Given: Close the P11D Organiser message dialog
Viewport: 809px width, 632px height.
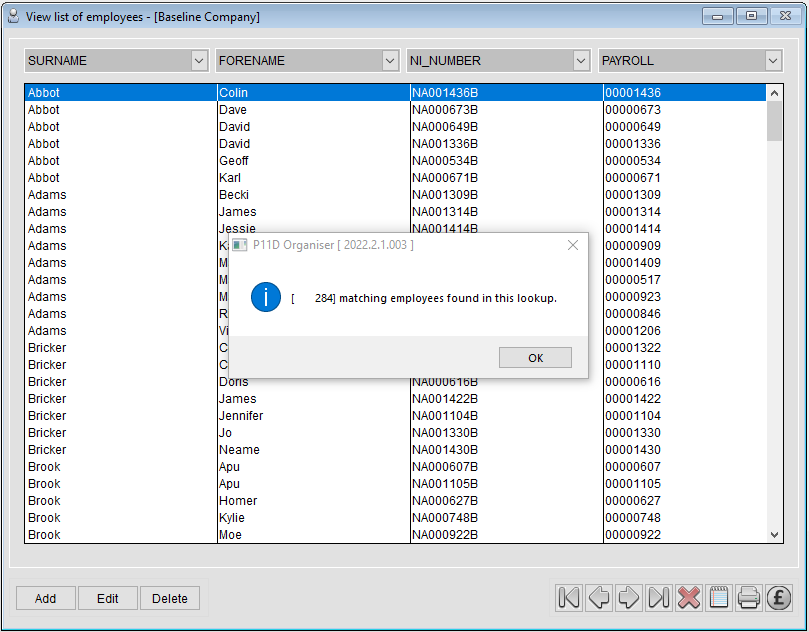Looking at the screenshot, I should point(572,245).
